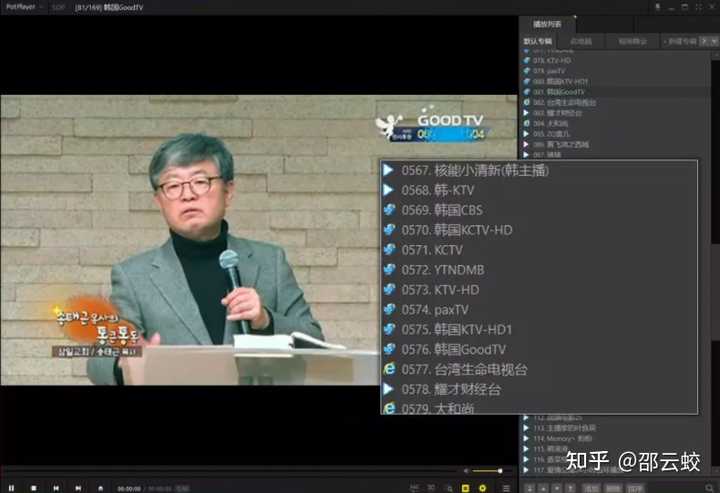Select playlist item 084. 大和尚
Screen dimensions: 720x493
[615, 123]
